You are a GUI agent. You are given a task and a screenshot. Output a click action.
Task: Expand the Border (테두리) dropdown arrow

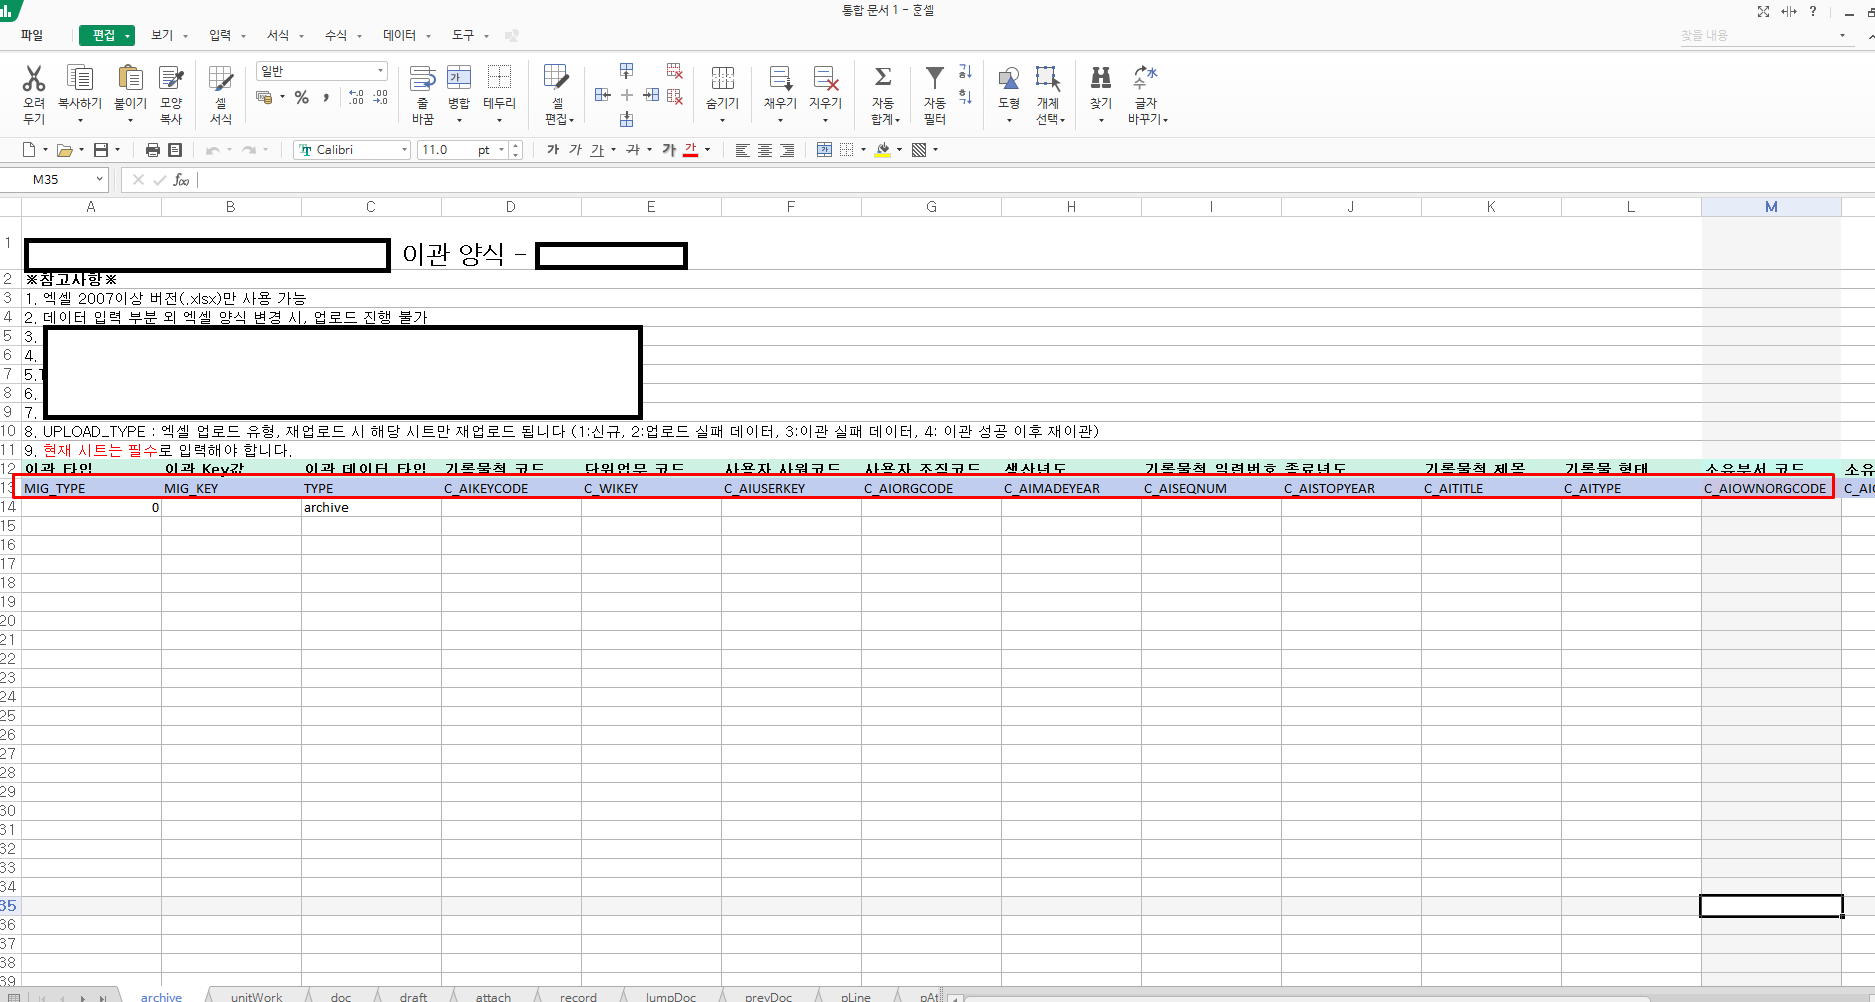499,120
